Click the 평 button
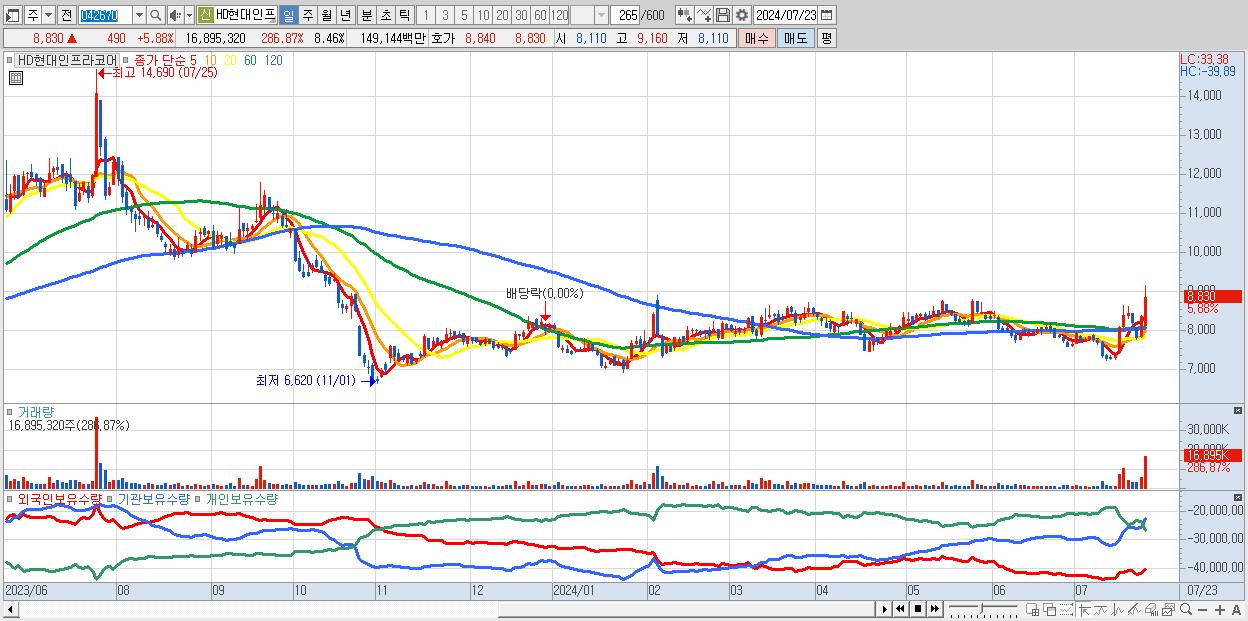 coord(826,38)
